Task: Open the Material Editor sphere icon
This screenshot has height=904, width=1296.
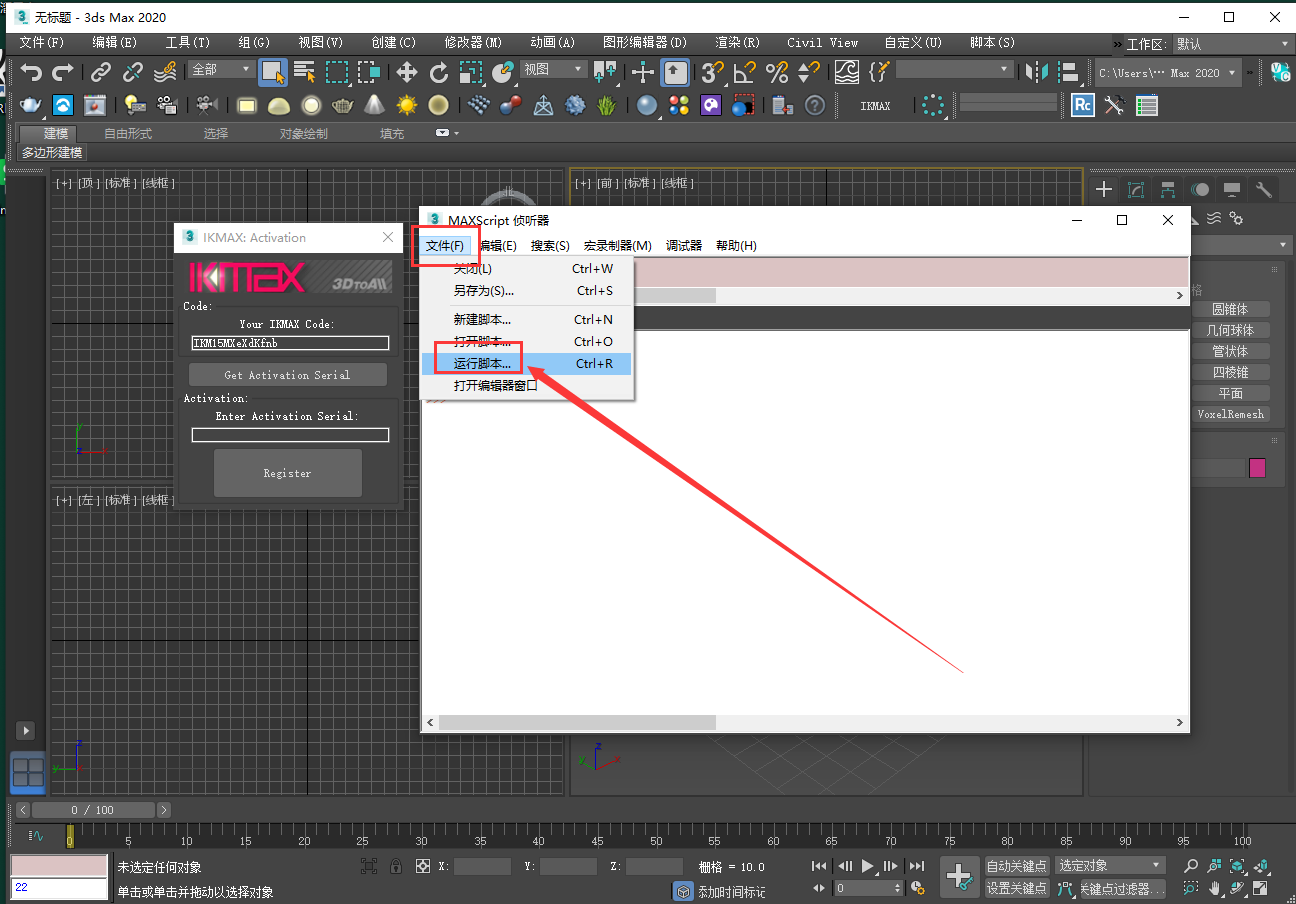Action: pyautogui.click(x=647, y=105)
